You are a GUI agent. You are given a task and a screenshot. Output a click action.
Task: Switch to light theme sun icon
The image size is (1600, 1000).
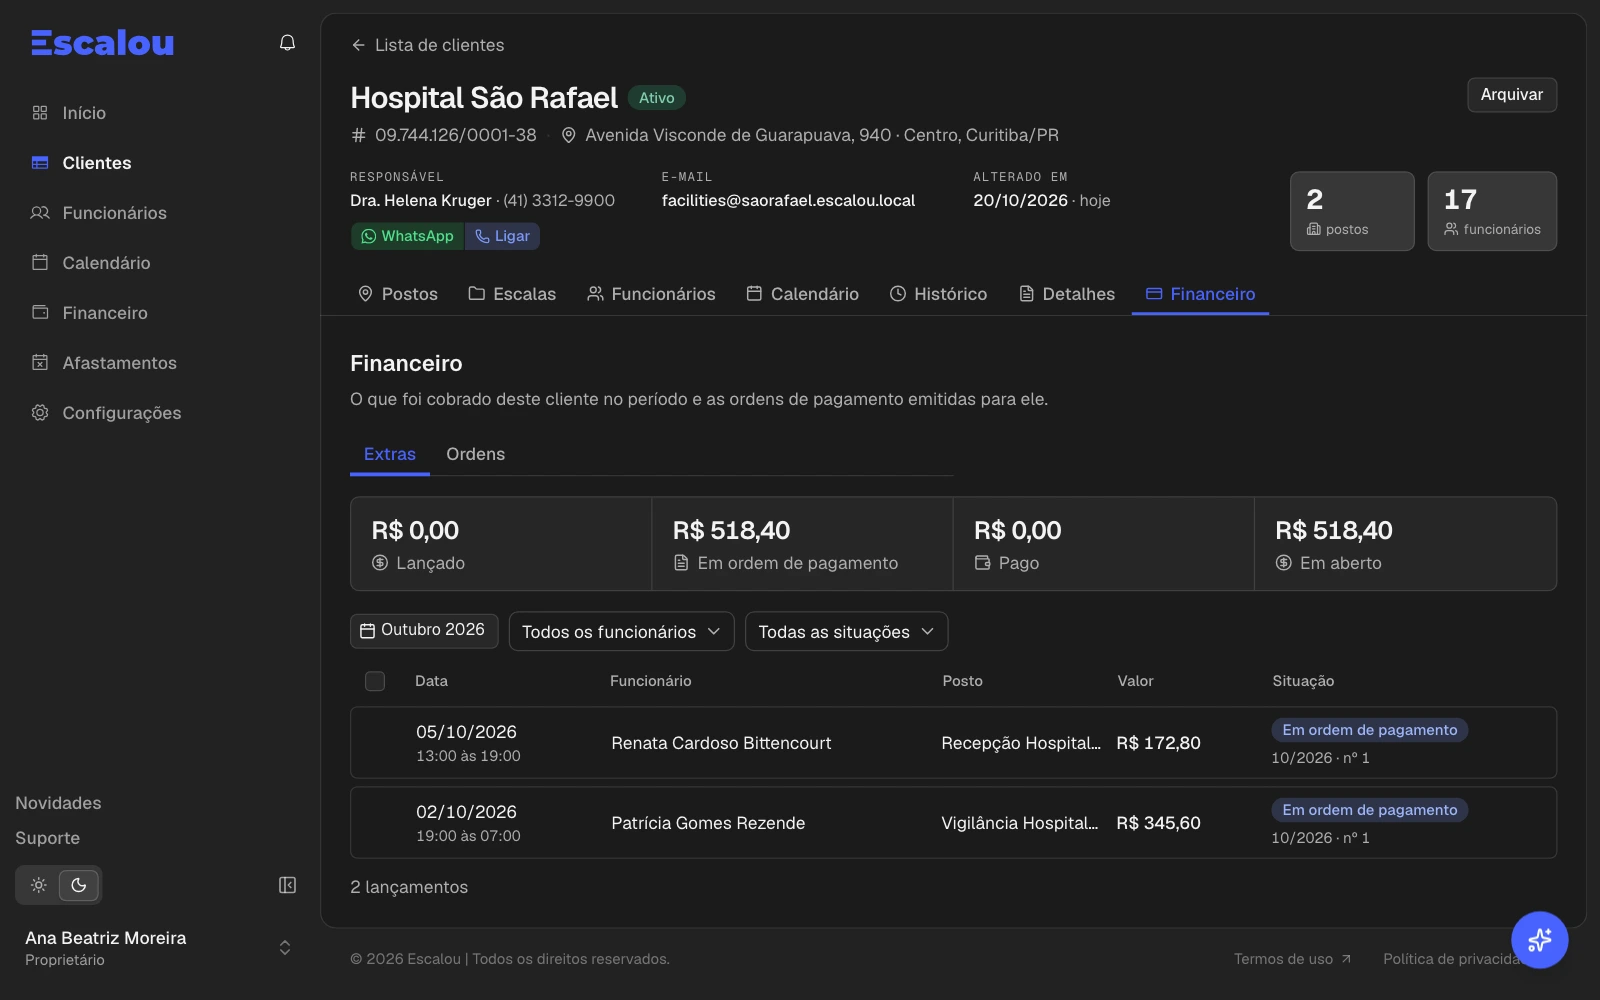tap(39, 885)
